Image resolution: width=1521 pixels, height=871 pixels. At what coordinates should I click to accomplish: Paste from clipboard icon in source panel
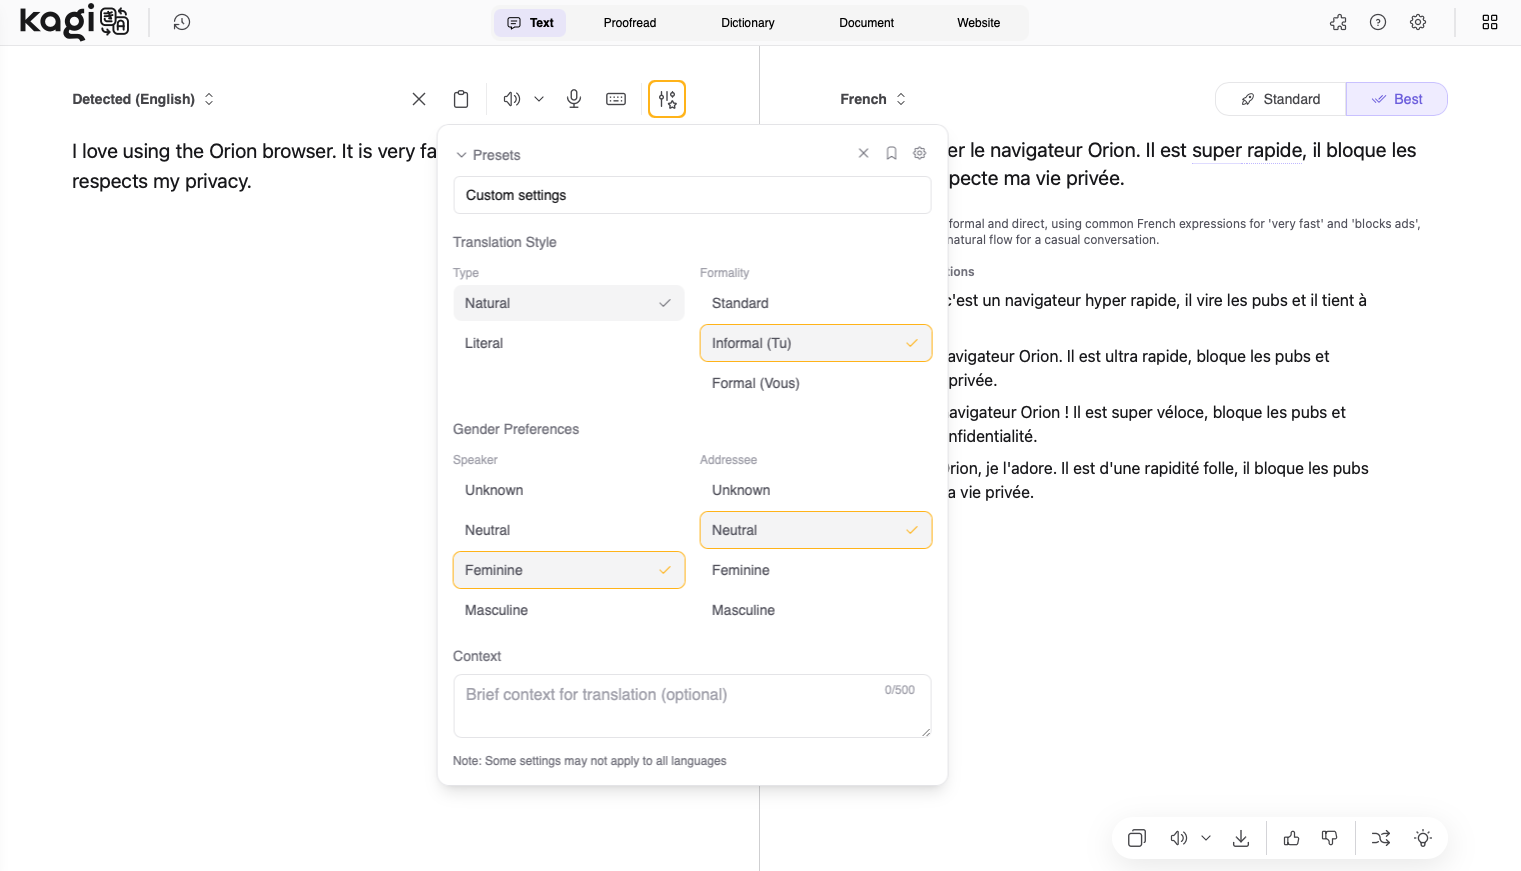click(461, 99)
